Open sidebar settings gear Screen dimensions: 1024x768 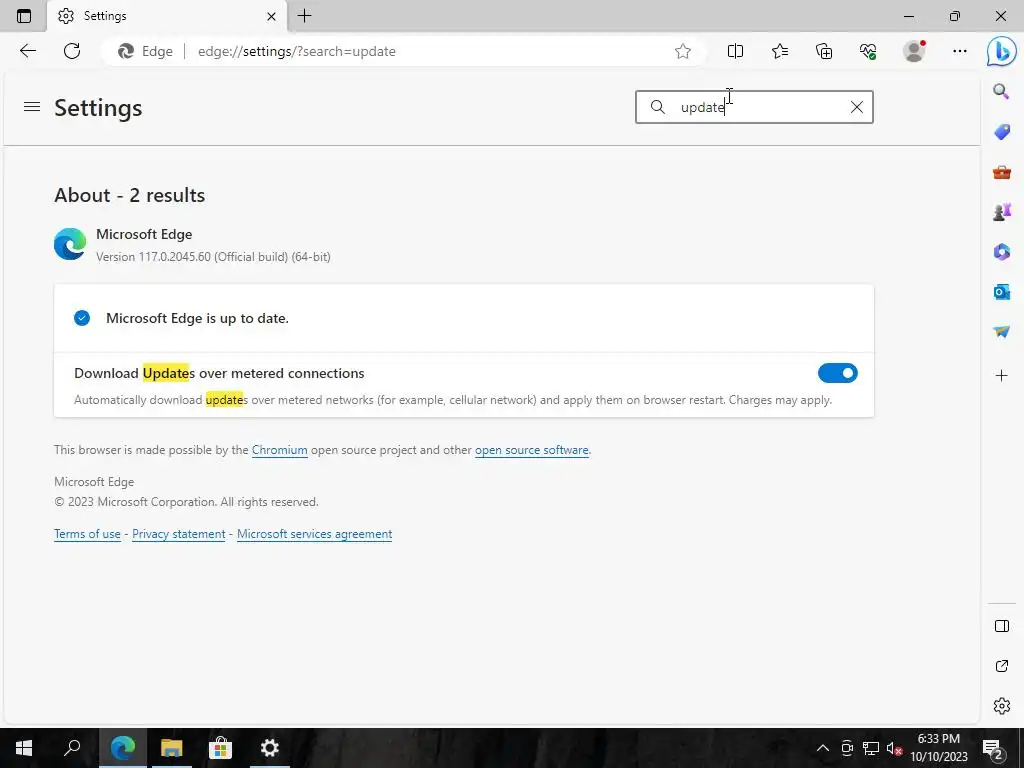click(x=1001, y=706)
